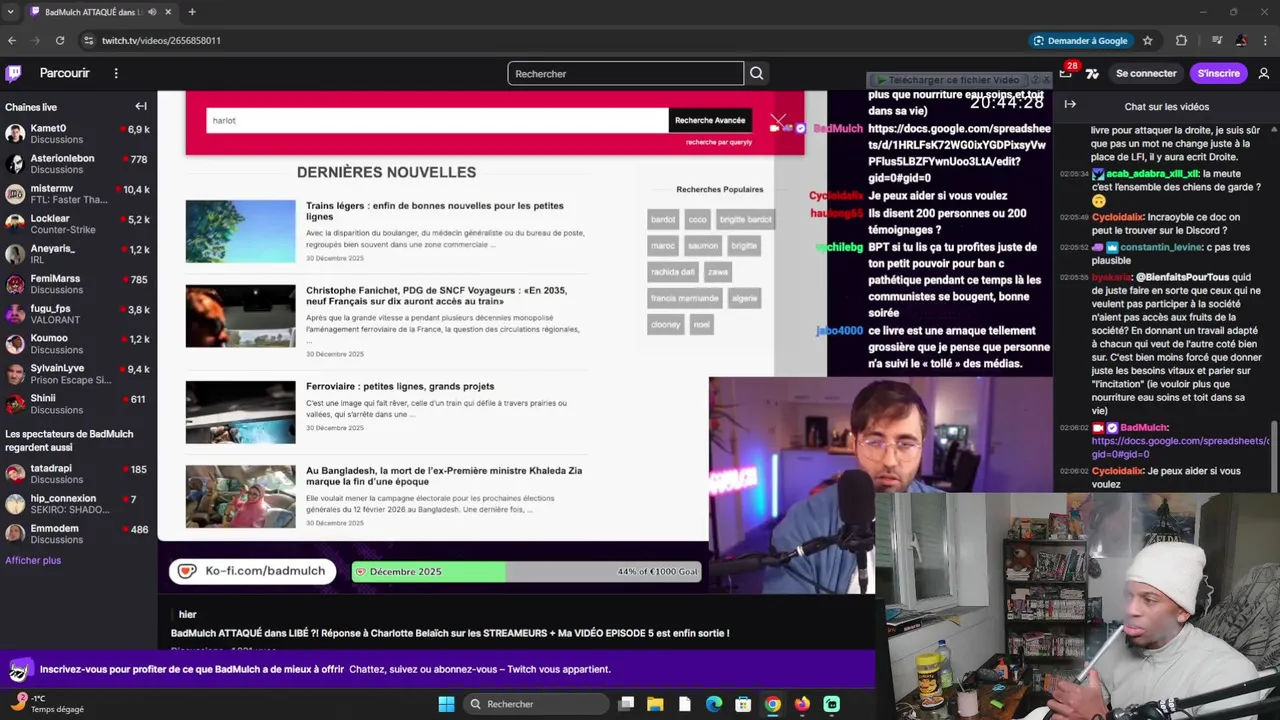1280x720 pixels.
Task: Open FemiMarss channel in the sidebar
Action: (x=78, y=284)
